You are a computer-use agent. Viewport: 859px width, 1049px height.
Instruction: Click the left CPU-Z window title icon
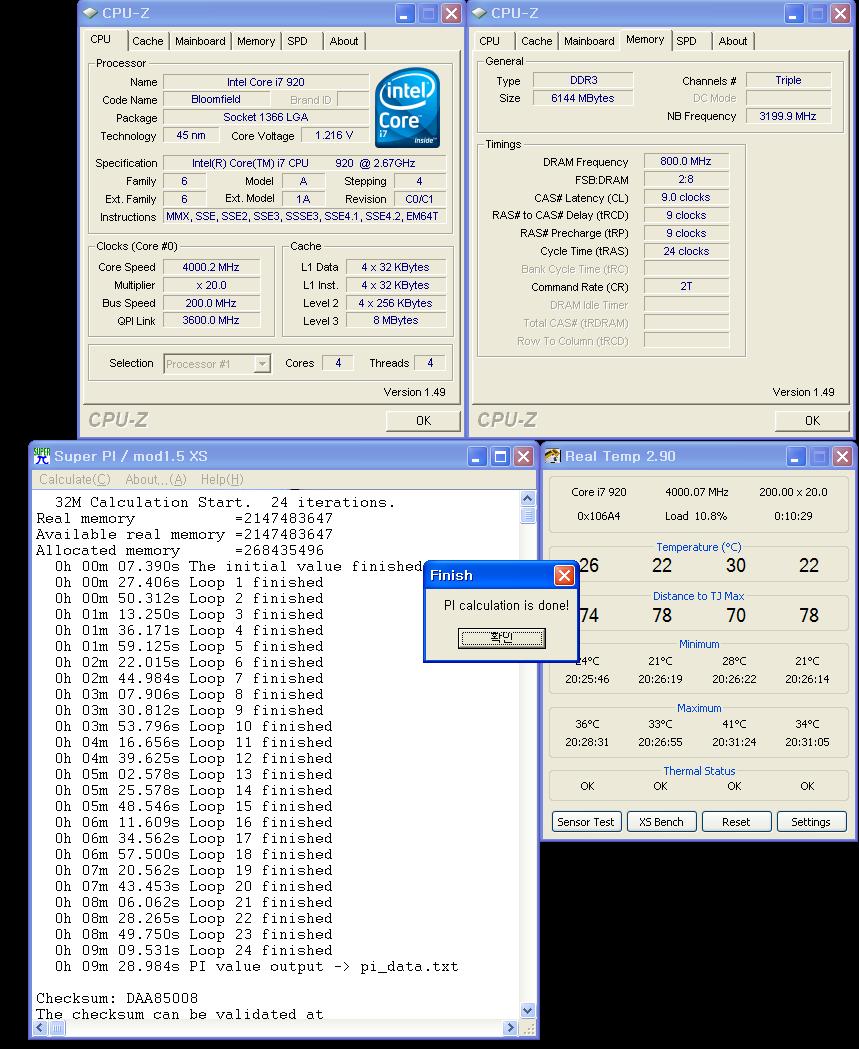pos(90,13)
